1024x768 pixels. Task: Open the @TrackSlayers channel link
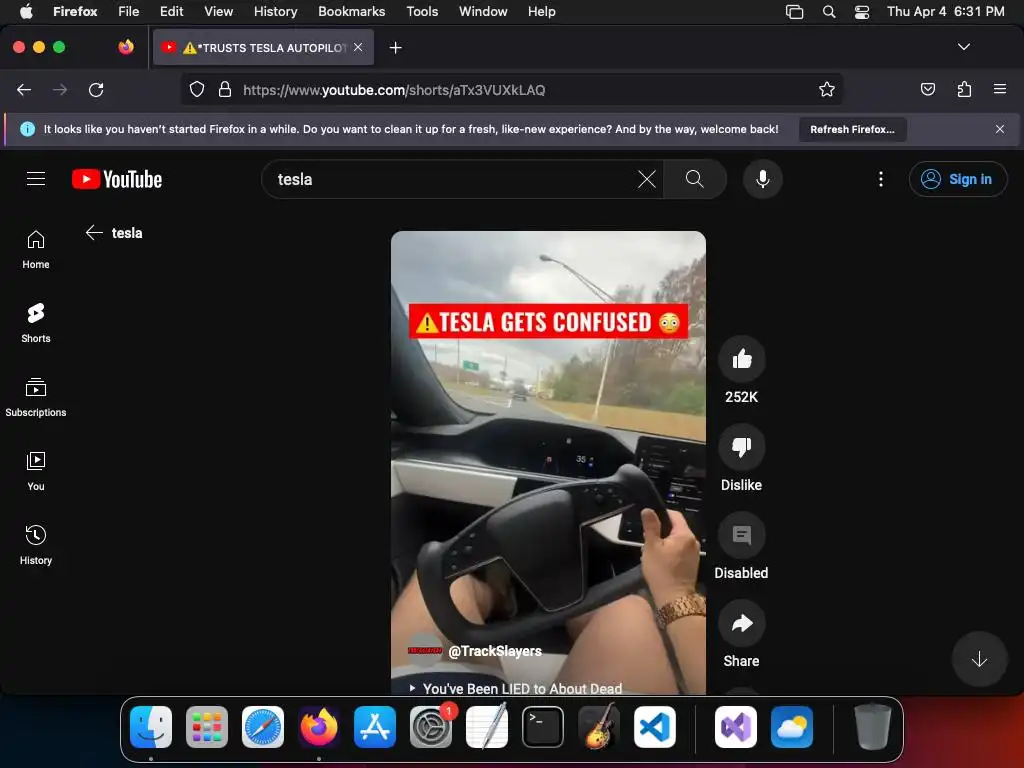tap(494, 651)
